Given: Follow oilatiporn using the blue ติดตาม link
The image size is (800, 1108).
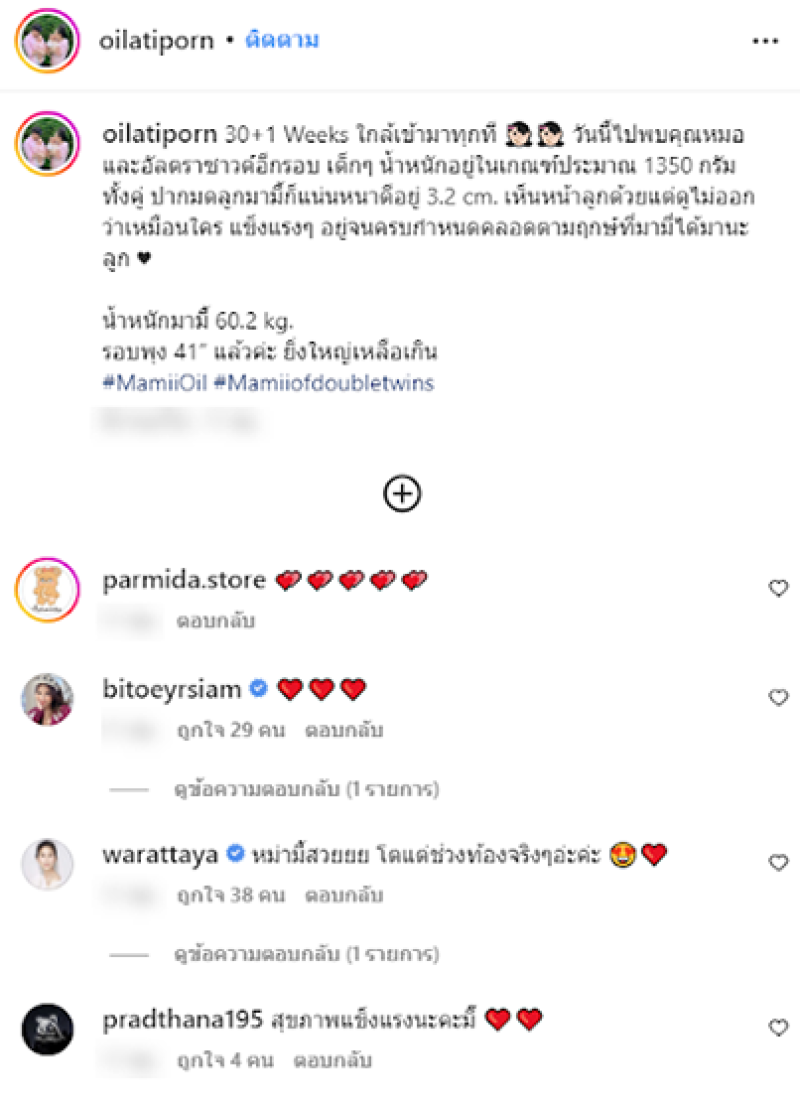Looking at the screenshot, I should [x=282, y=40].
